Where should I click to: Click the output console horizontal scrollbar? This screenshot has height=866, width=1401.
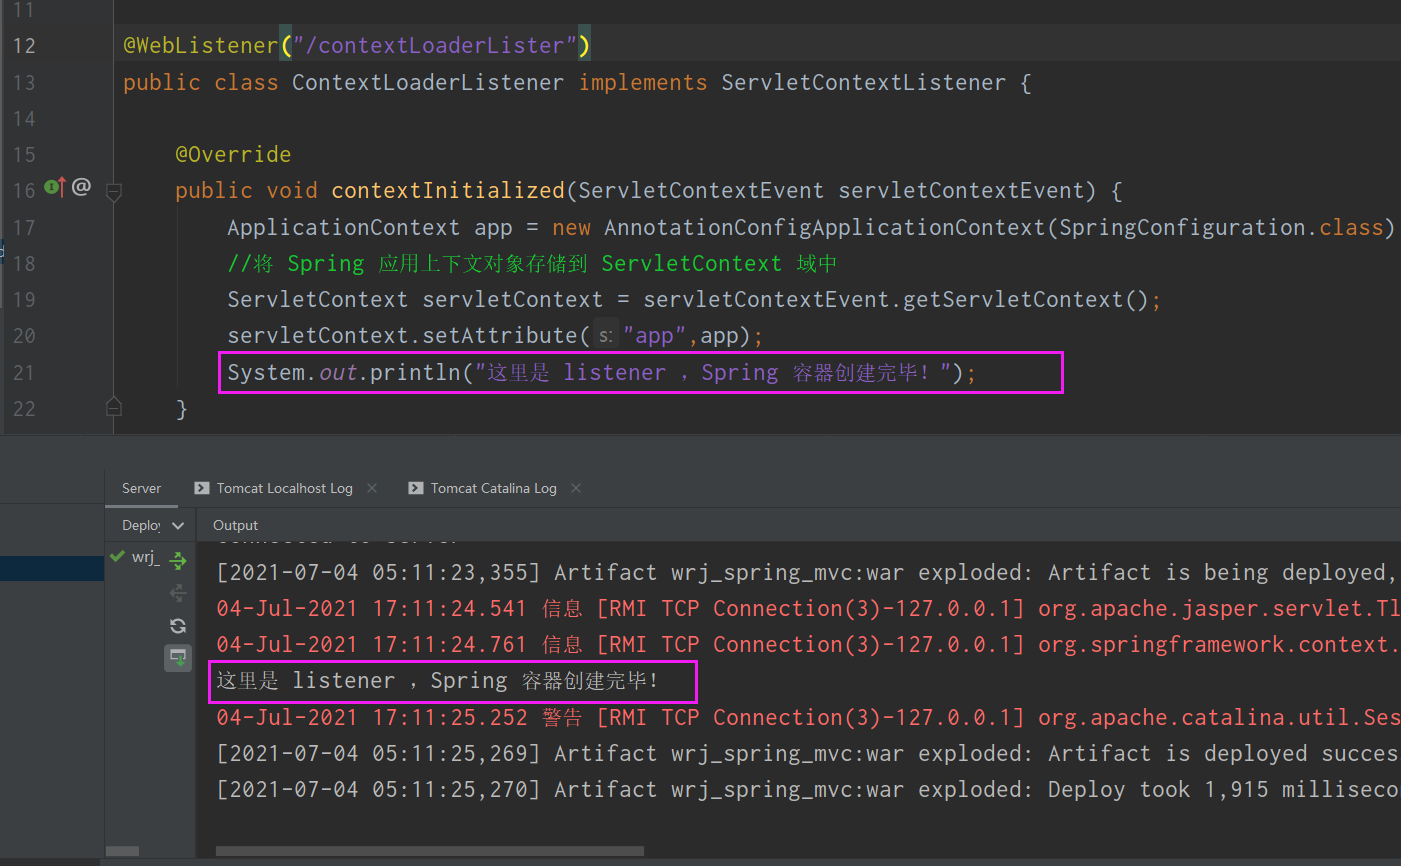coord(430,852)
